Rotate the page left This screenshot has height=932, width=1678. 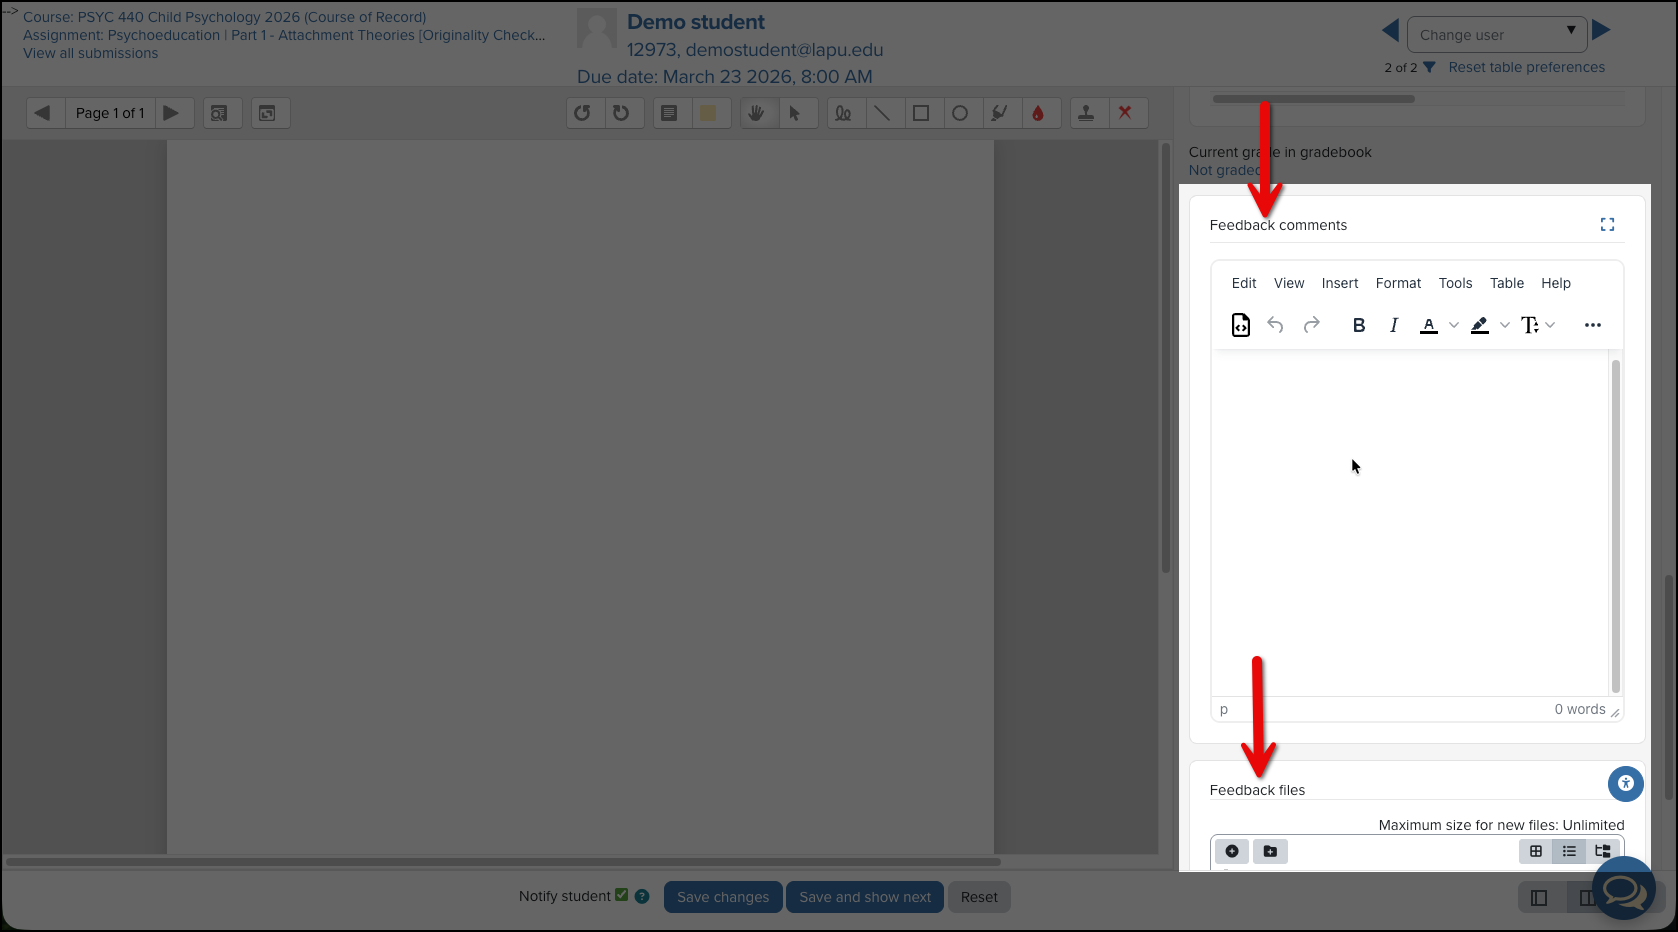pos(583,113)
